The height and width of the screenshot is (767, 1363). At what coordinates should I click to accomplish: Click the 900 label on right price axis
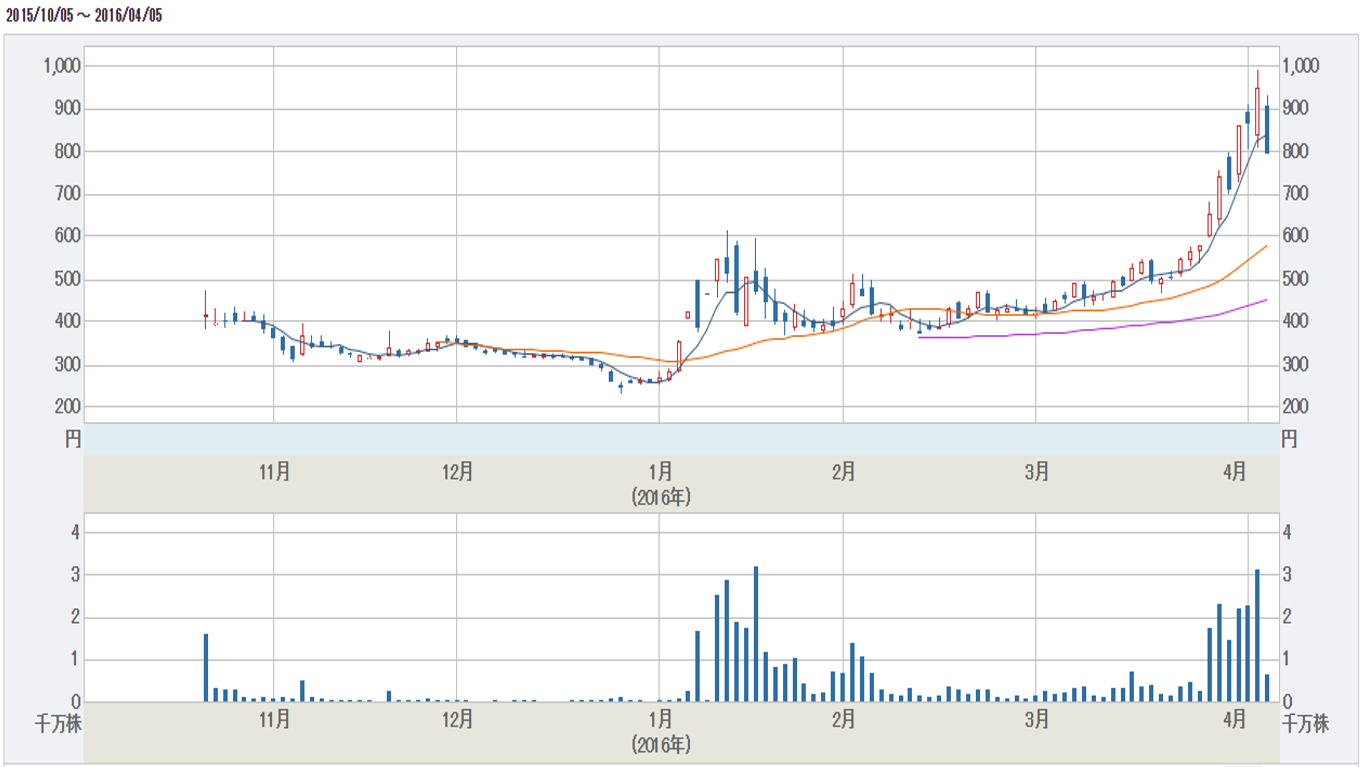tap(1297, 108)
